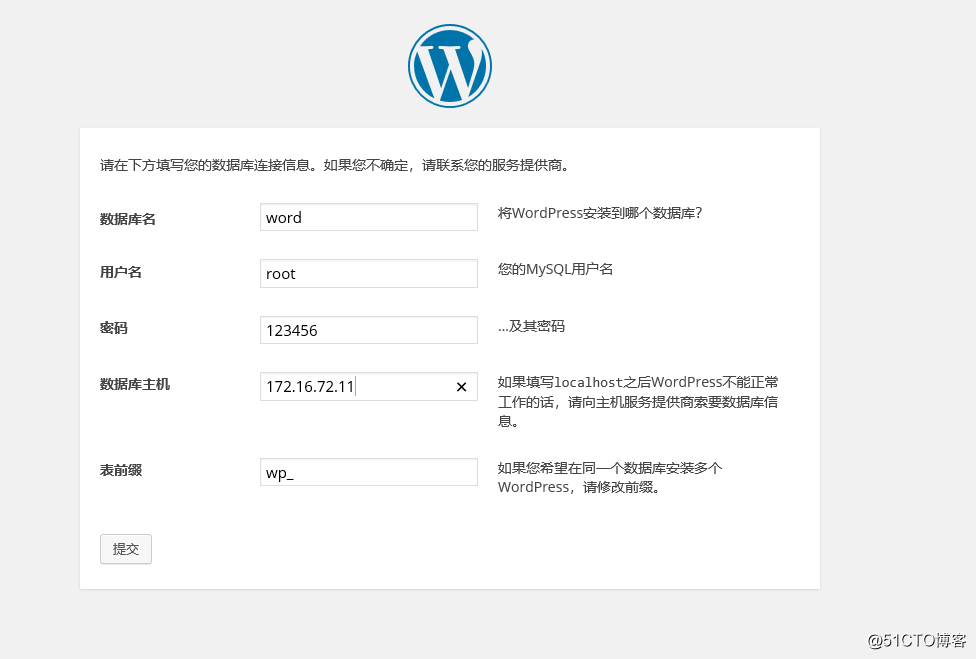Click the WordPress logo at top

tap(449, 66)
